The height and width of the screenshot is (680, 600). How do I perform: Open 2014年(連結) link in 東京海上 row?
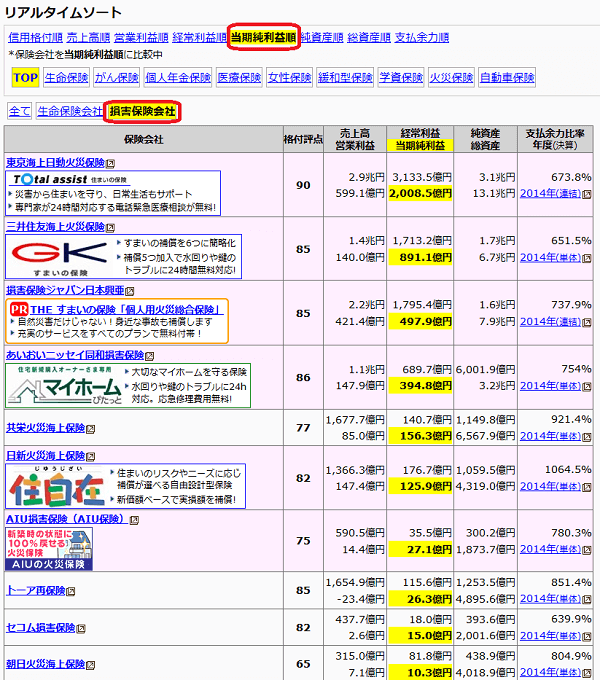[x=550, y=193]
